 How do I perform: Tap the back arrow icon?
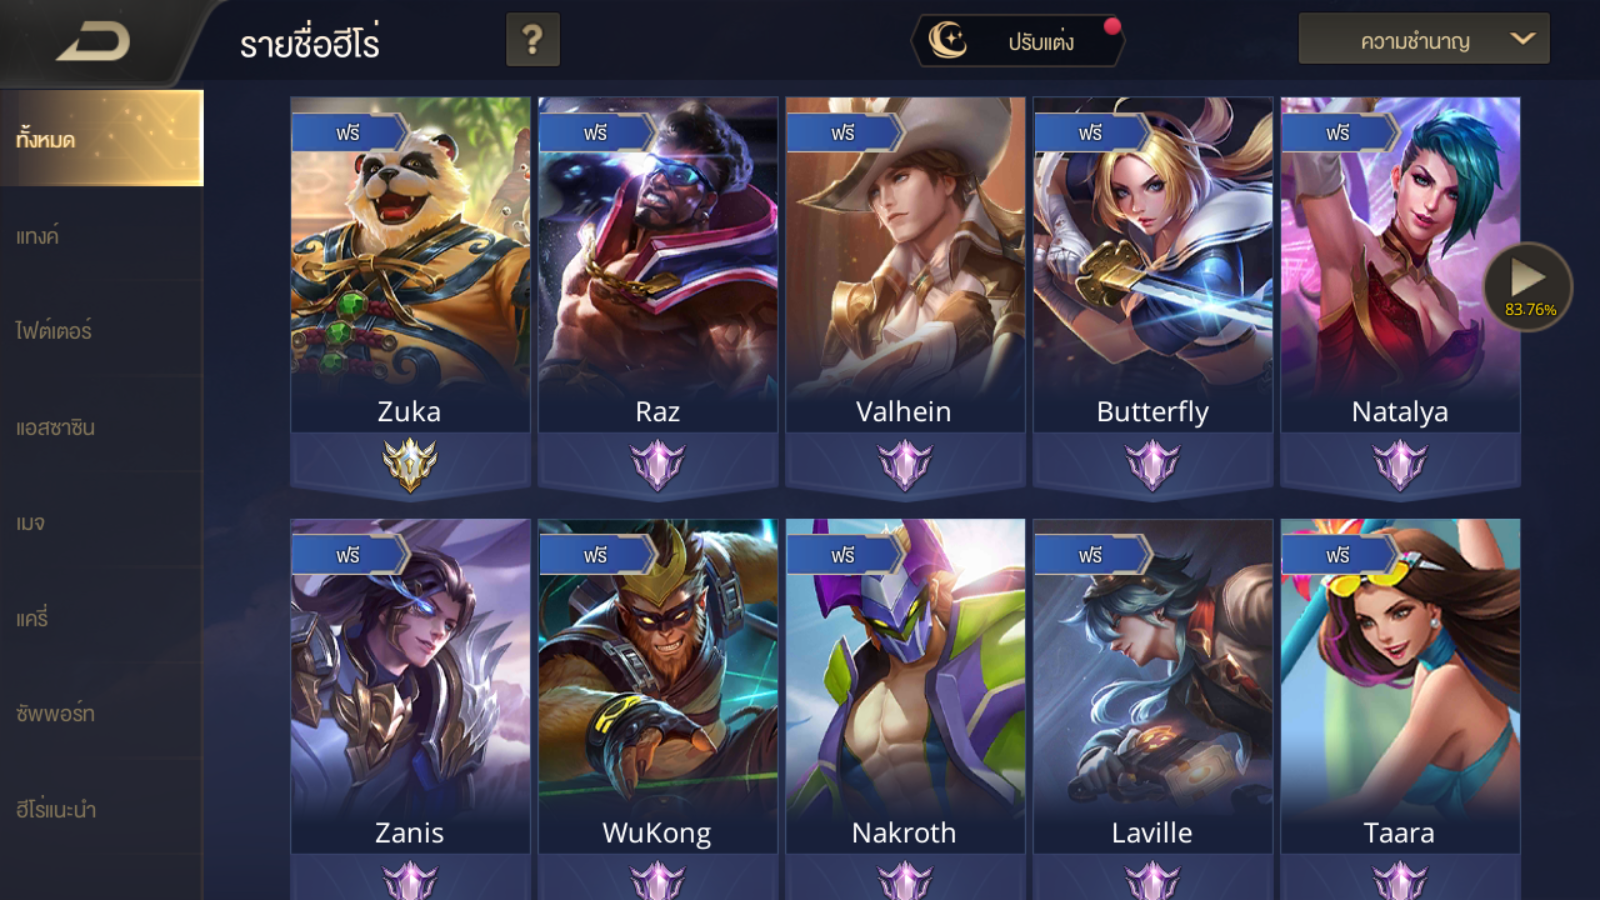93,42
